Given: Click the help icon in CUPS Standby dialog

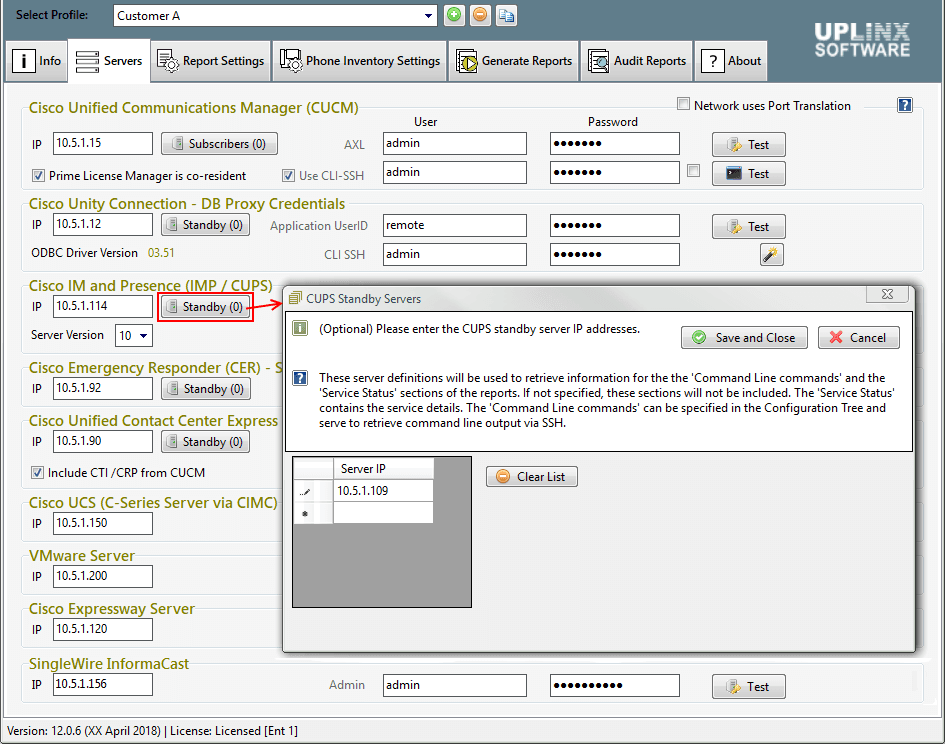Looking at the screenshot, I should click(300, 378).
